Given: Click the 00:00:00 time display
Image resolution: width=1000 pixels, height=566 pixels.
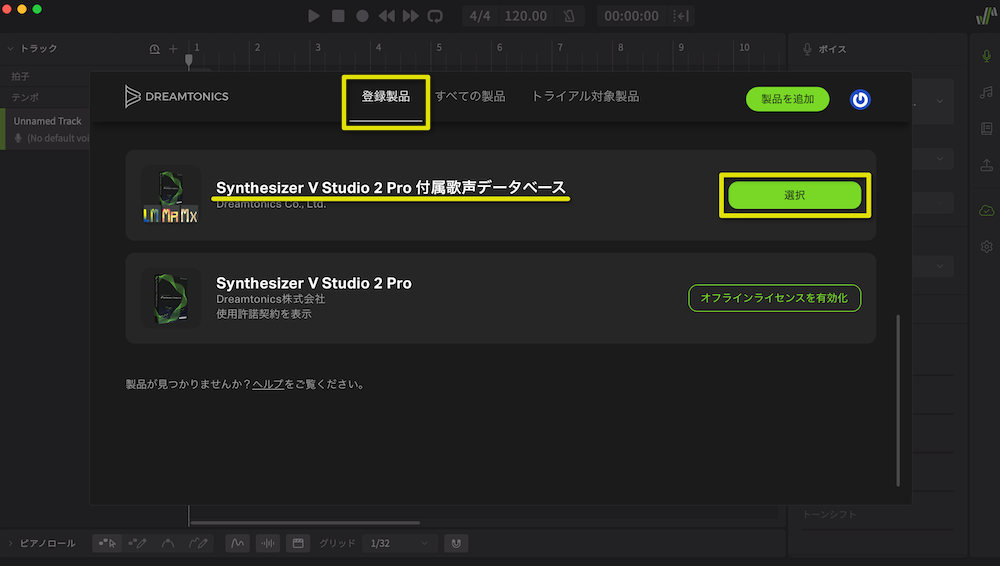Looking at the screenshot, I should point(631,16).
